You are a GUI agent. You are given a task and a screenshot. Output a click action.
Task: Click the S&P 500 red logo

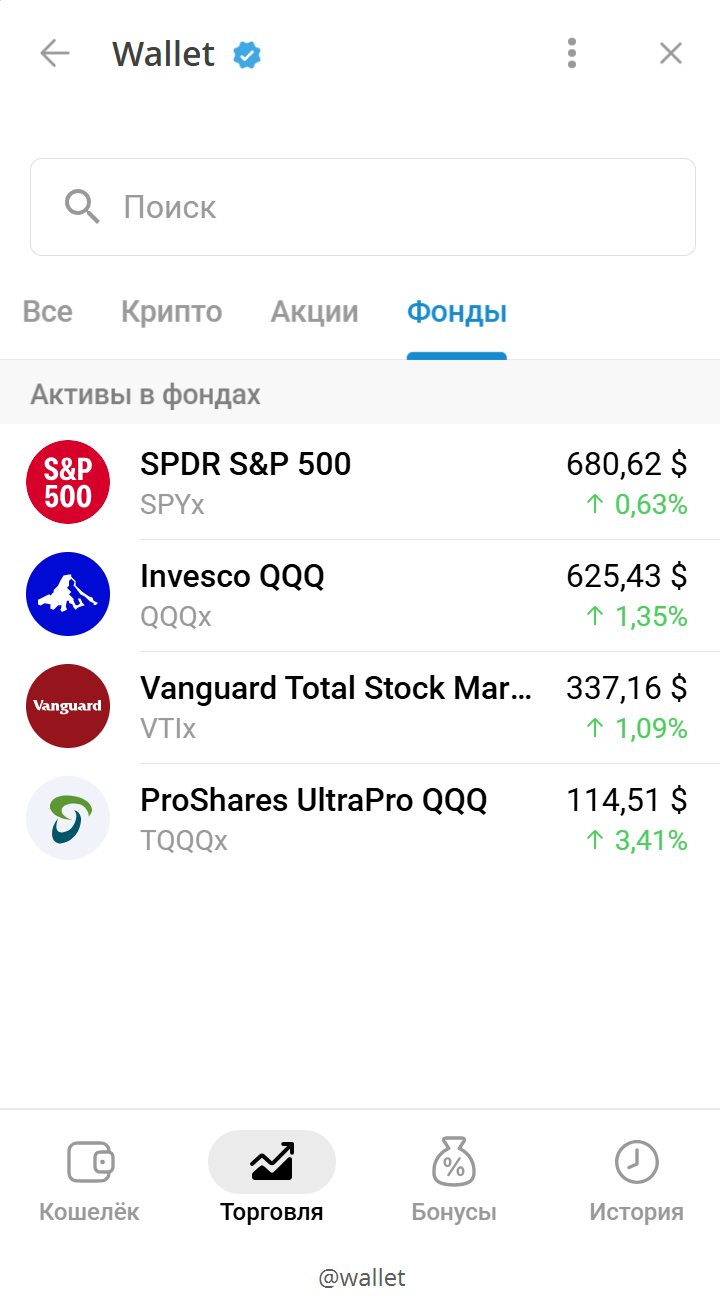pos(68,482)
